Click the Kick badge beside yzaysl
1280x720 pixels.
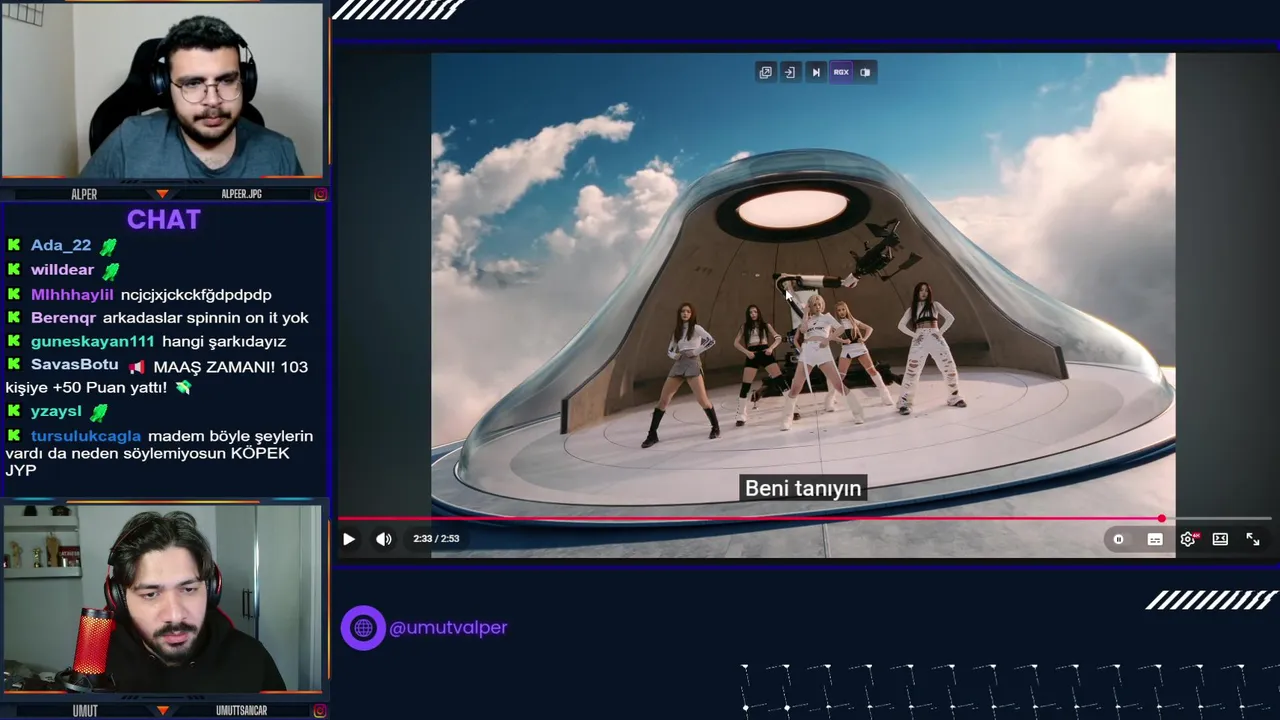click(14, 411)
